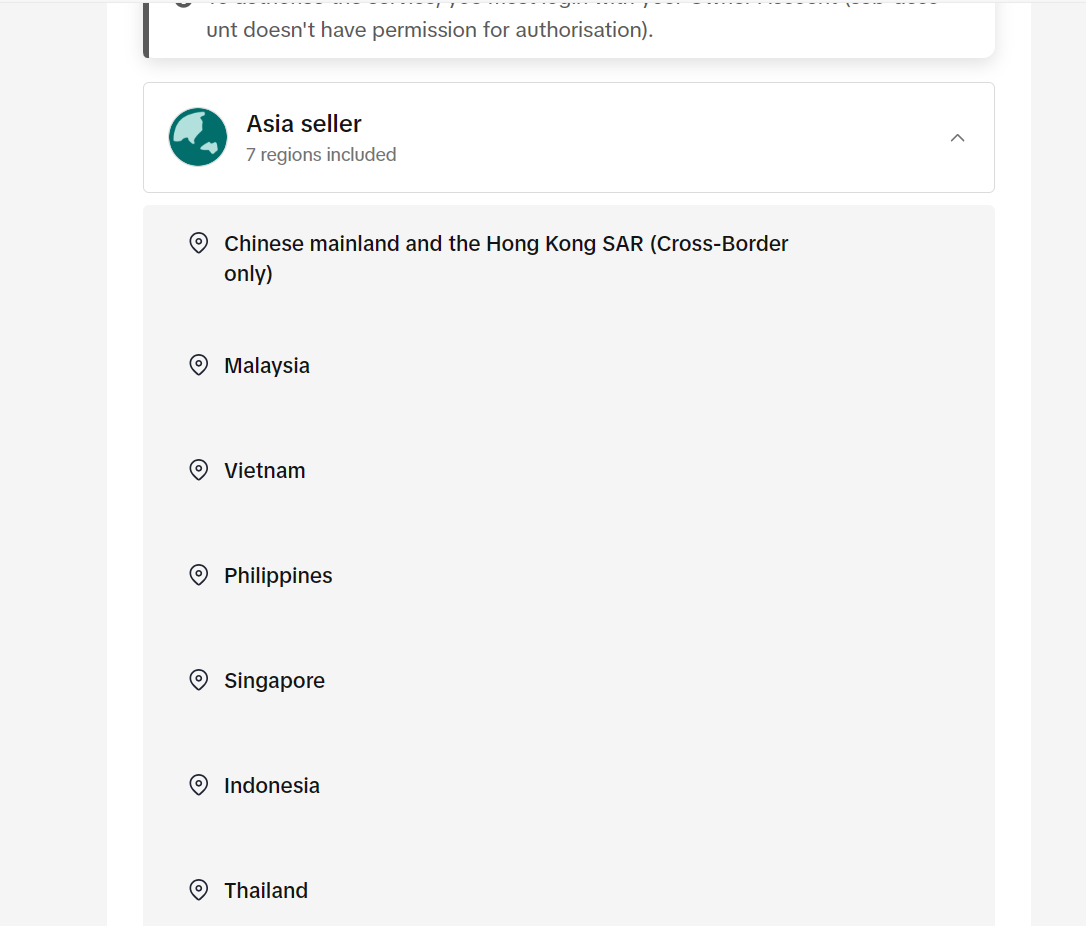Click the location pin beside Thailand
The width and height of the screenshot is (1086, 926).
coord(199,890)
